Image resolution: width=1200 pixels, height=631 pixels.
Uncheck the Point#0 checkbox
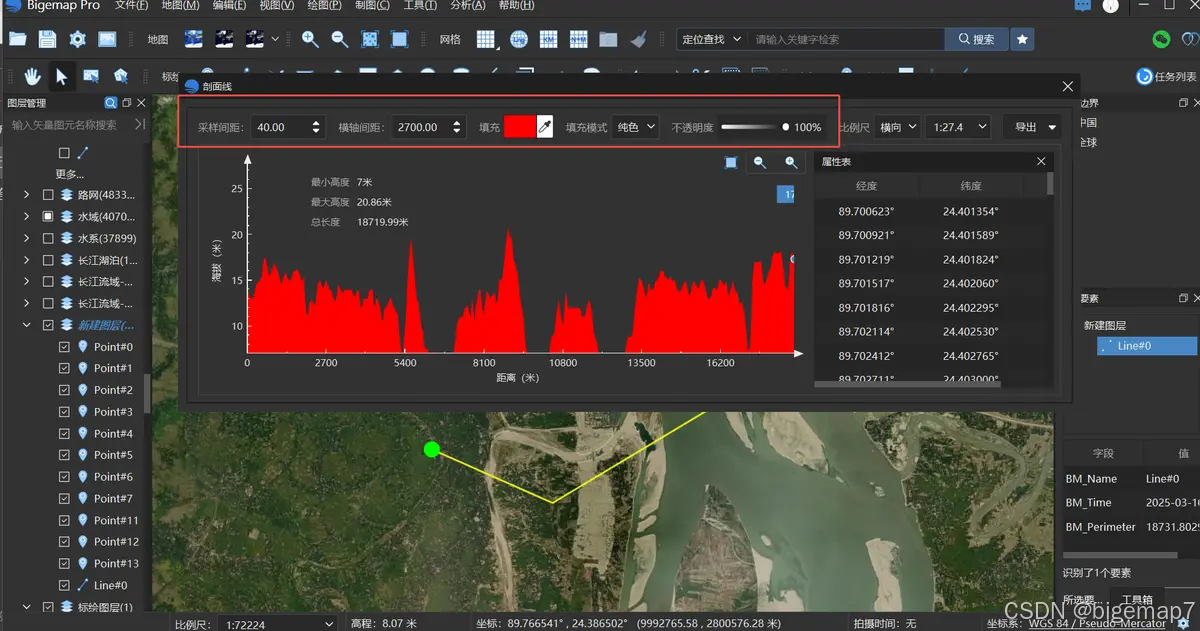pyautogui.click(x=65, y=347)
